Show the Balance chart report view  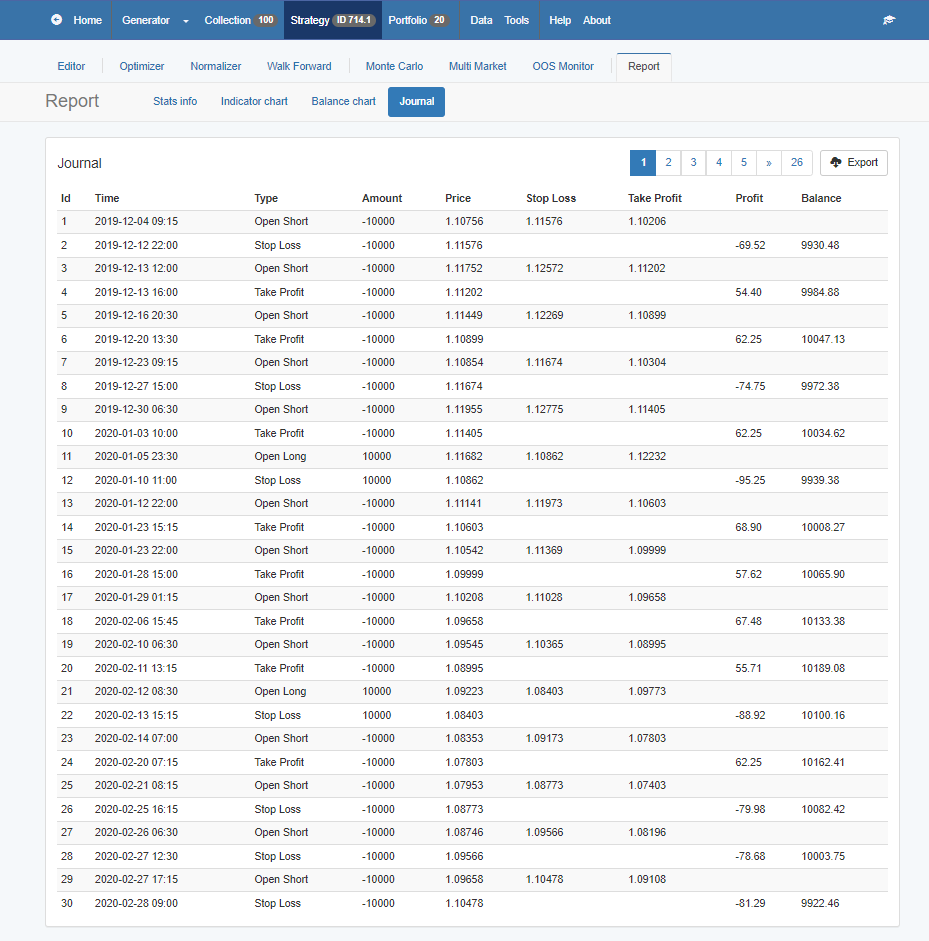coord(343,101)
